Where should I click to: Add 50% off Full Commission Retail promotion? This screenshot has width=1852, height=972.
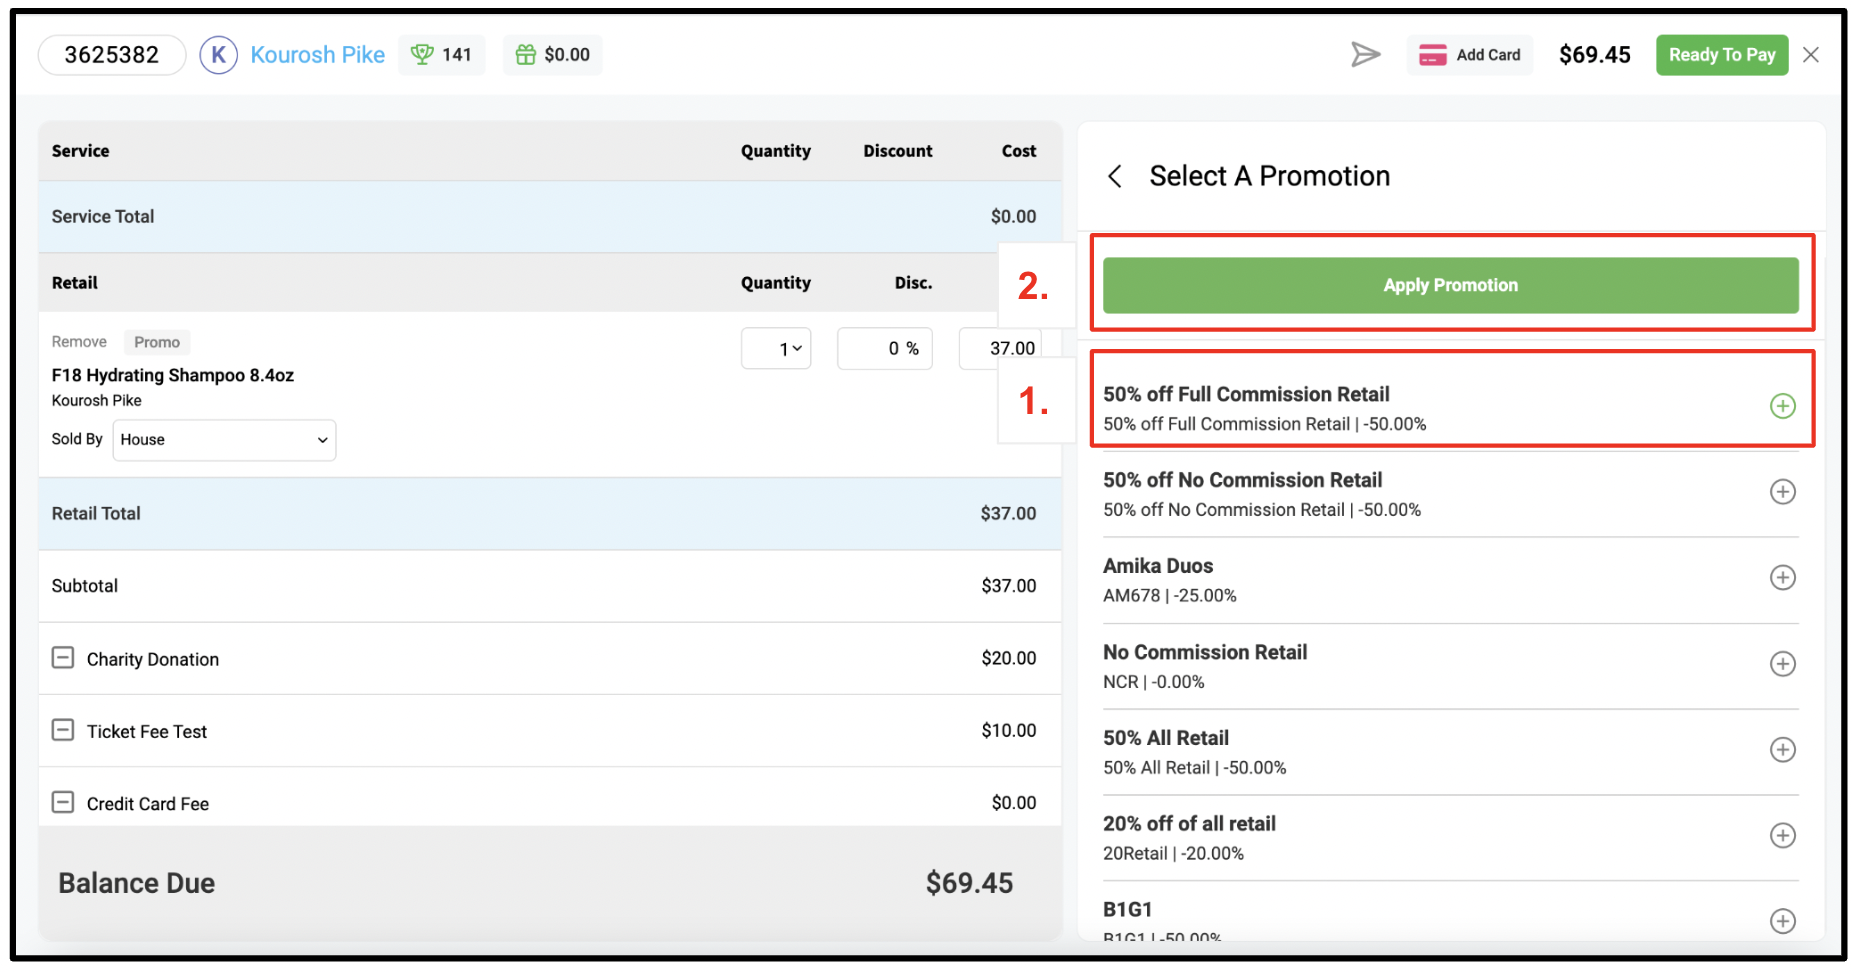pos(1782,406)
